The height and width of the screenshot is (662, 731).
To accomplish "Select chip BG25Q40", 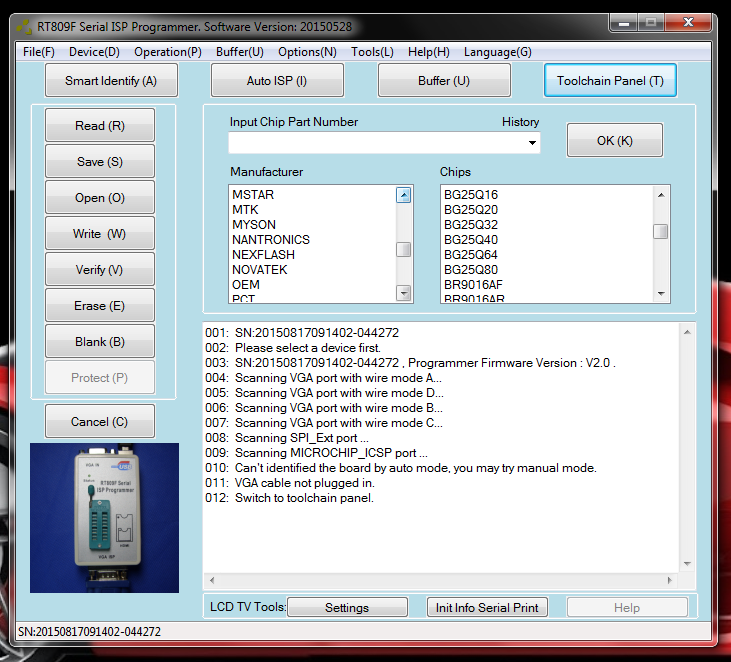I will point(471,240).
